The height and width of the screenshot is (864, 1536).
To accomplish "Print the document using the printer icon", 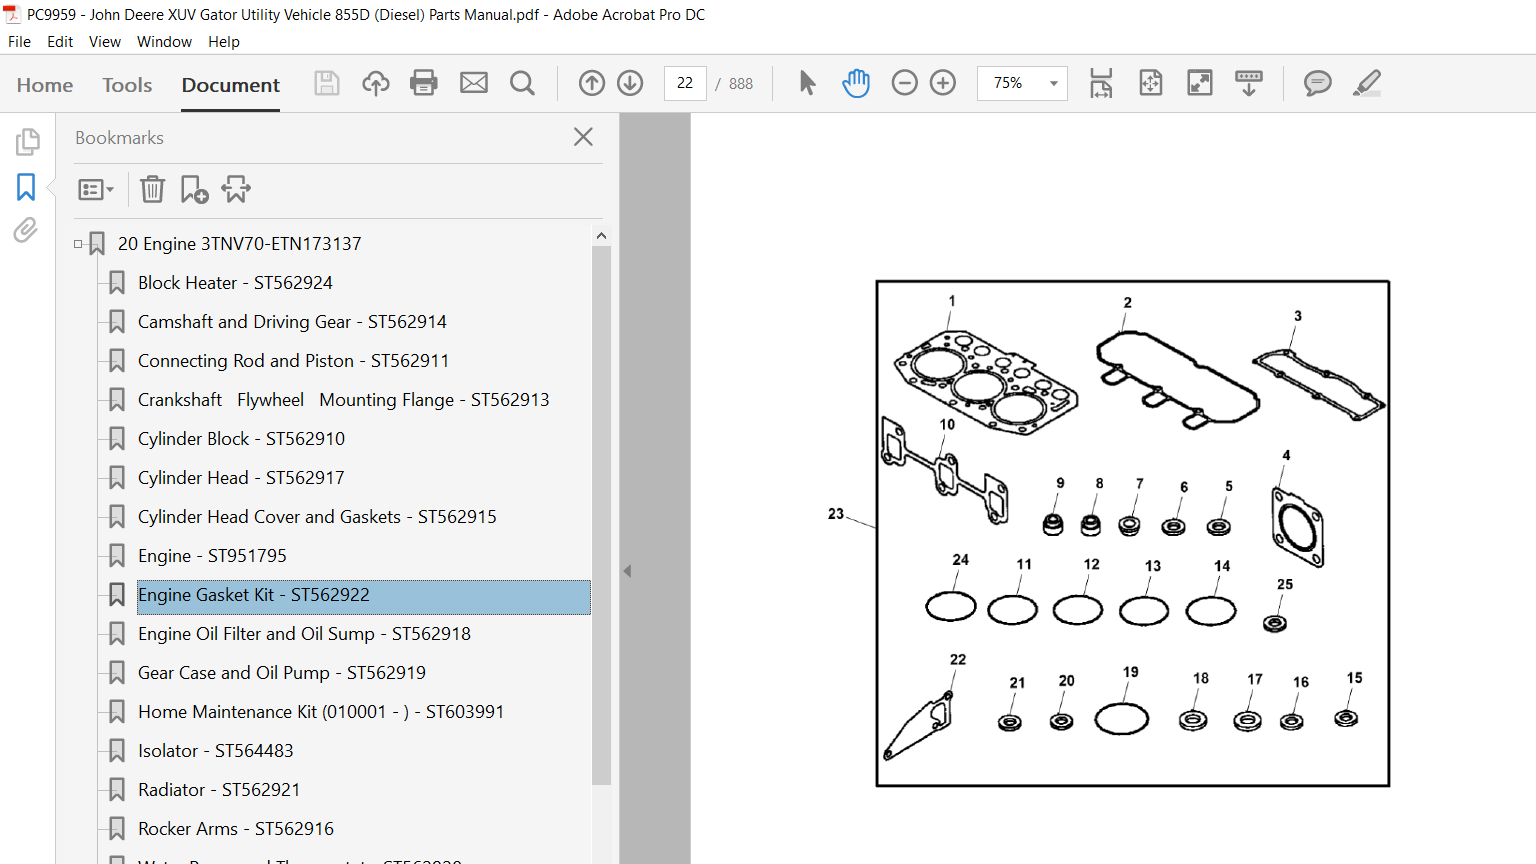I will point(424,83).
